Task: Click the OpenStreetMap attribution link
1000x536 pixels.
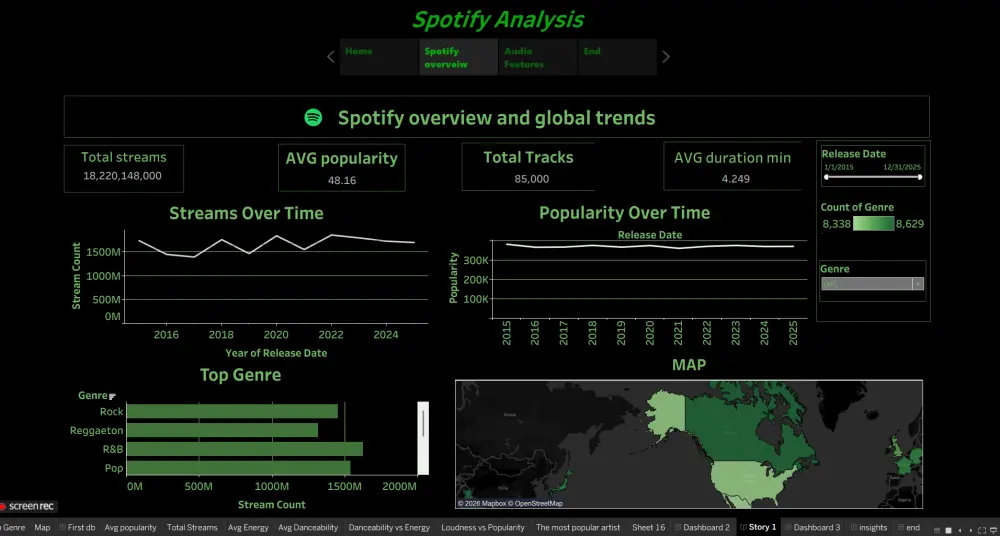Action: pyautogui.click(x=539, y=503)
